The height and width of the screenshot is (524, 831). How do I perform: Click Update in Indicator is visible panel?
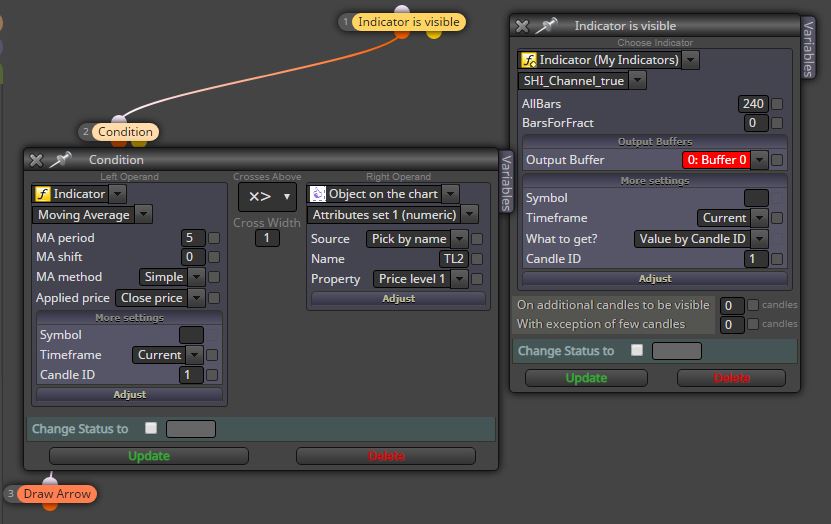[586, 378]
